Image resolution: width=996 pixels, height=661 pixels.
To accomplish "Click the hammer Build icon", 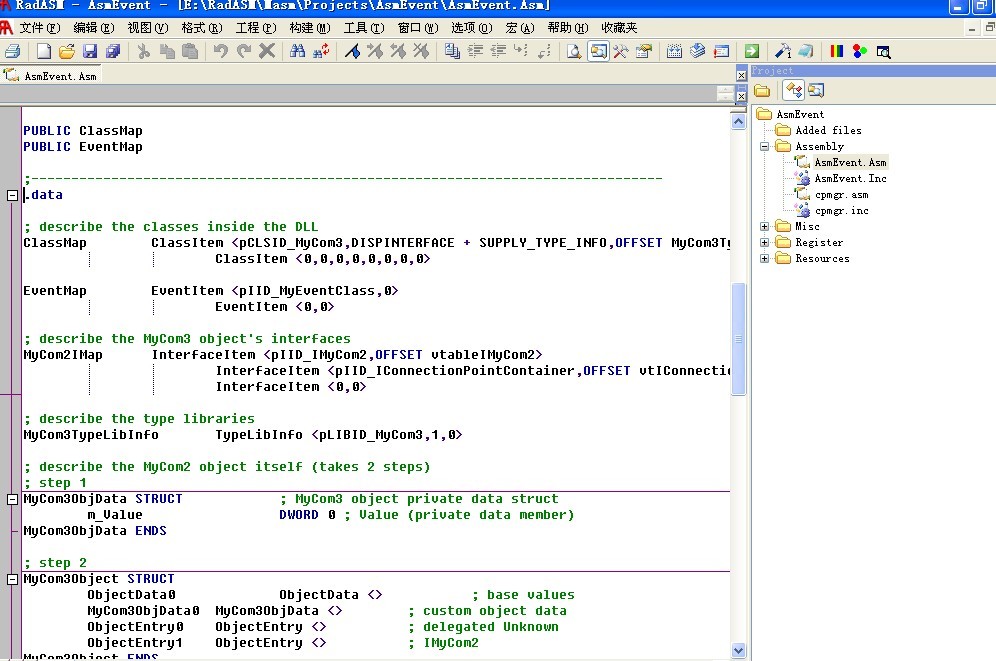I will 783,51.
